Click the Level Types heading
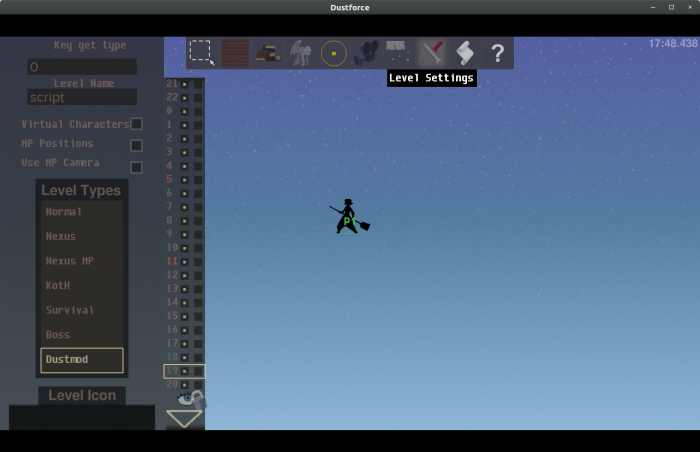 (81, 191)
